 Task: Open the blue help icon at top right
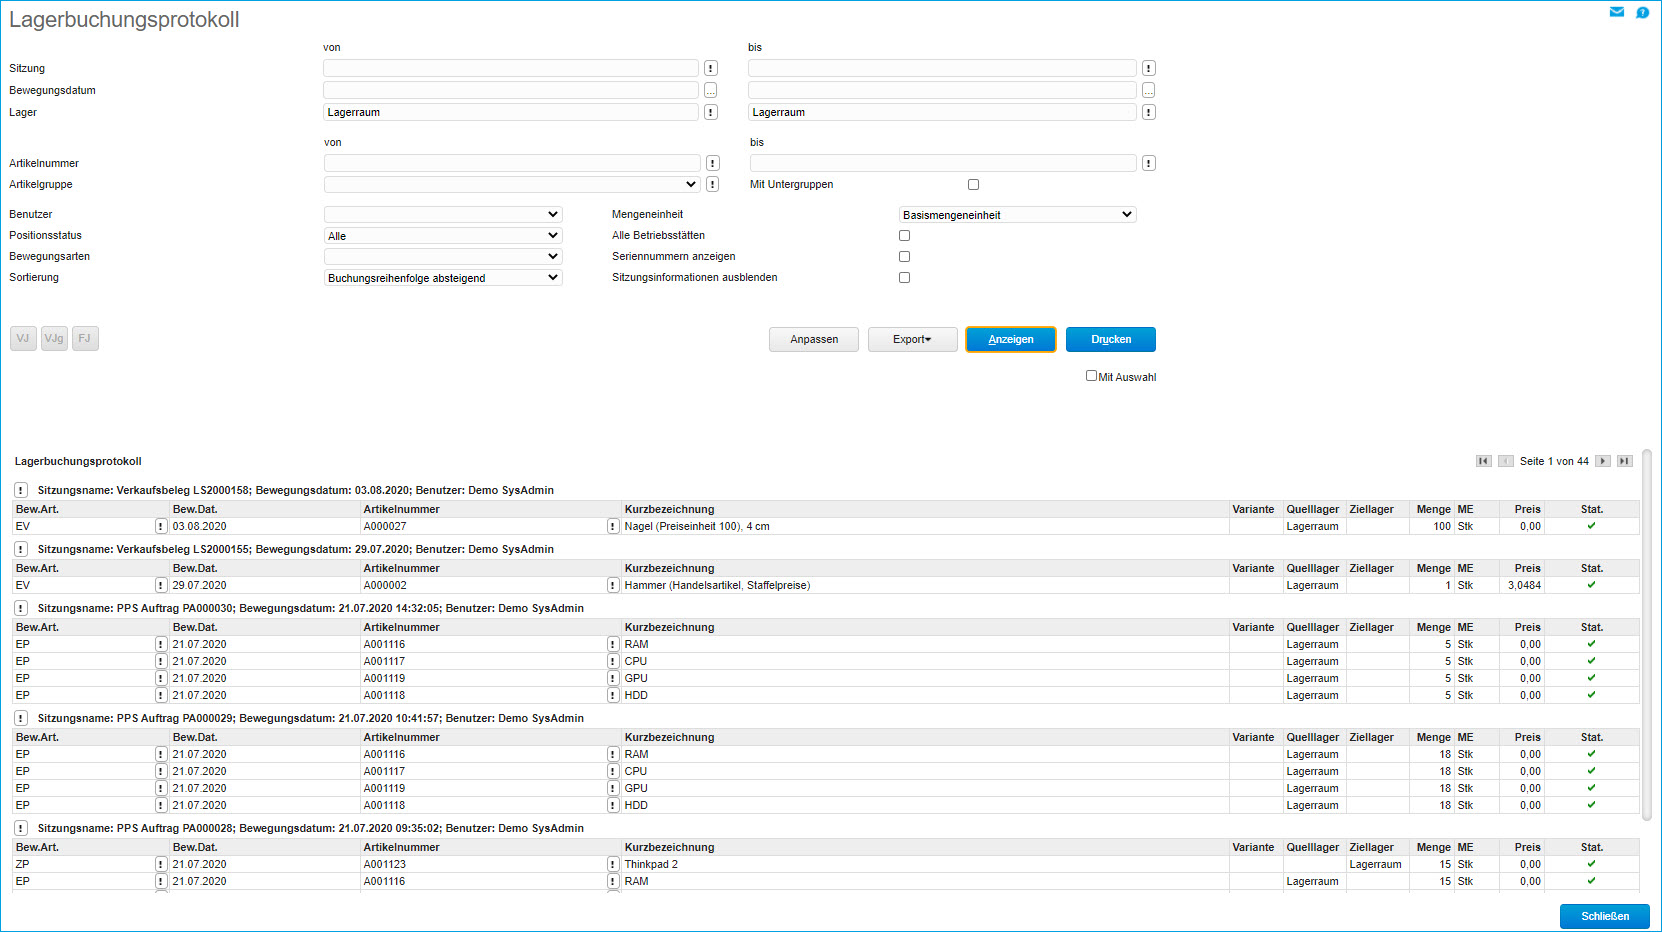tap(1642, 12)
